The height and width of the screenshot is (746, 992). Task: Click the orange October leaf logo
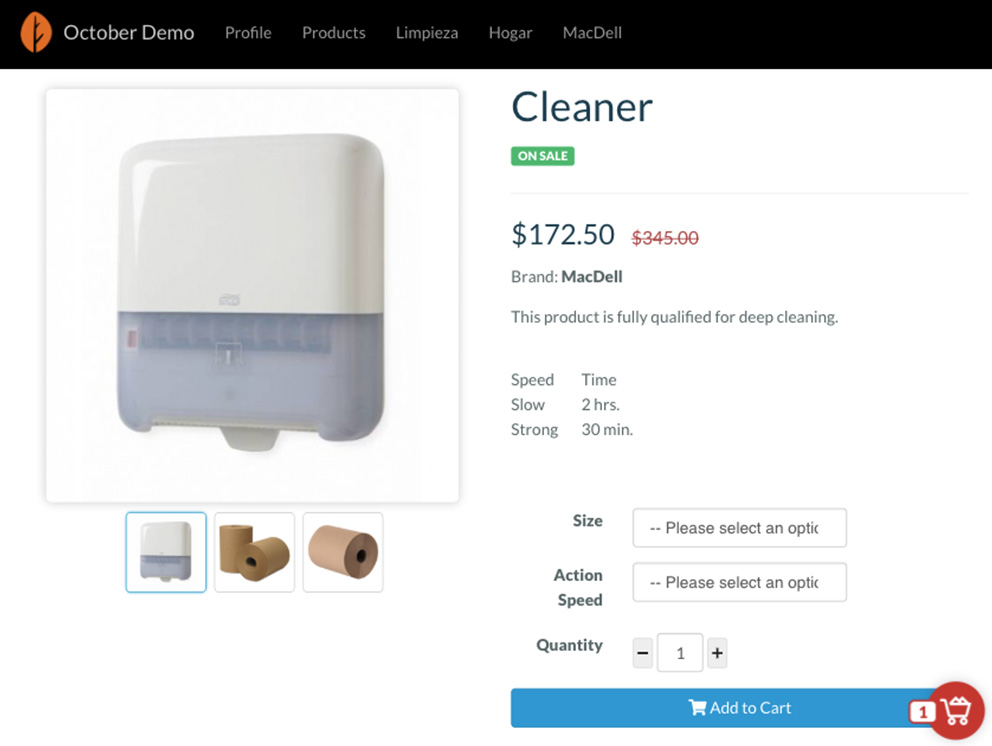pyautogui.click(x=36, y=32)
